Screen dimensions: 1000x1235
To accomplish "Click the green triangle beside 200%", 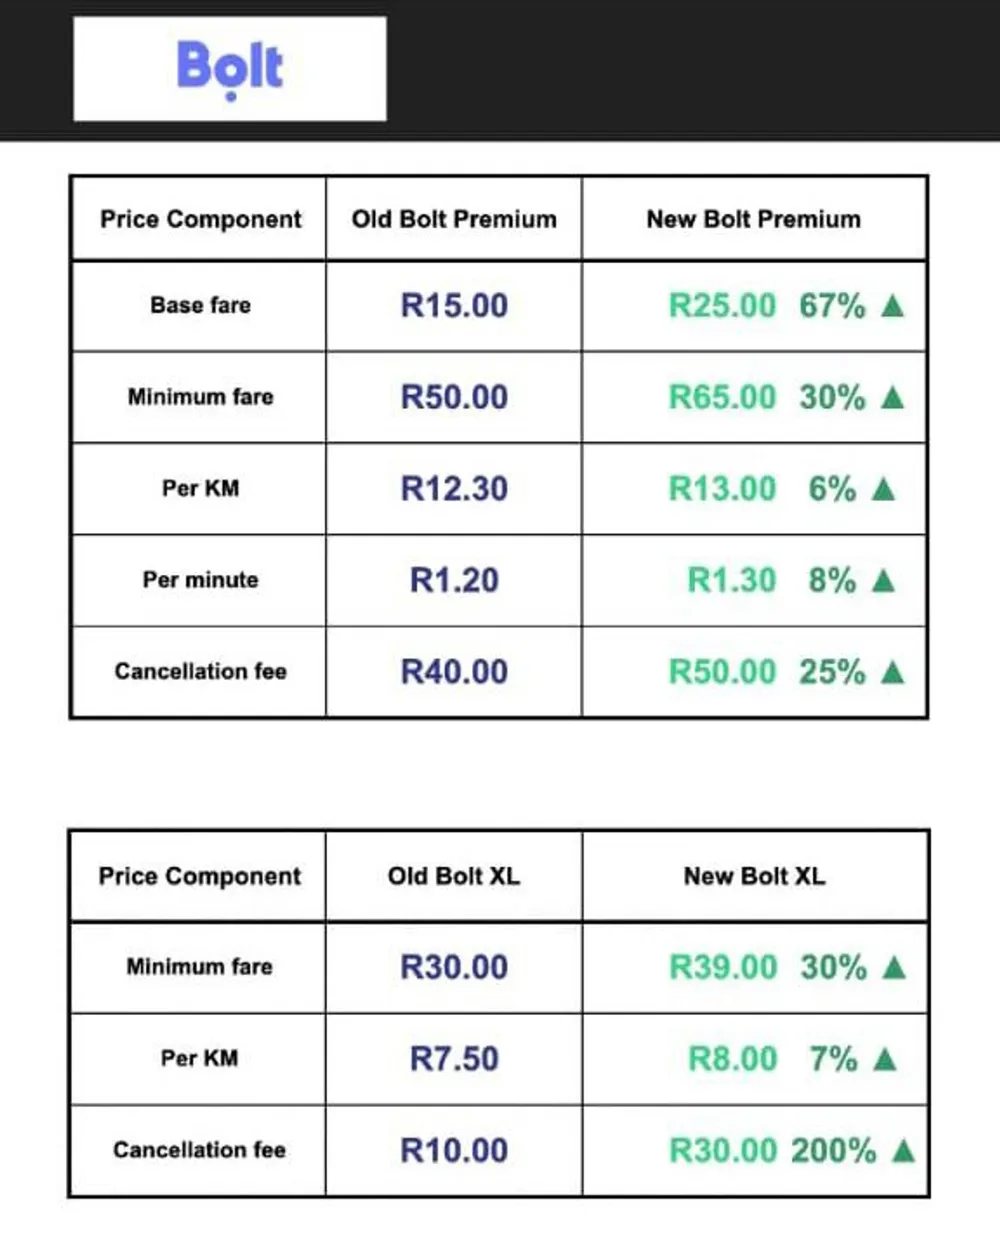I will 903,1151.
